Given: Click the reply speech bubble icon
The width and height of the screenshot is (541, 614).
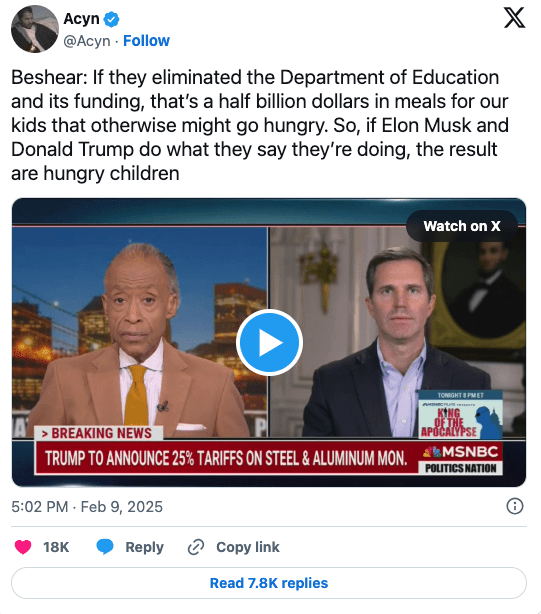Looking at the screenshot, I should point(105,547).
